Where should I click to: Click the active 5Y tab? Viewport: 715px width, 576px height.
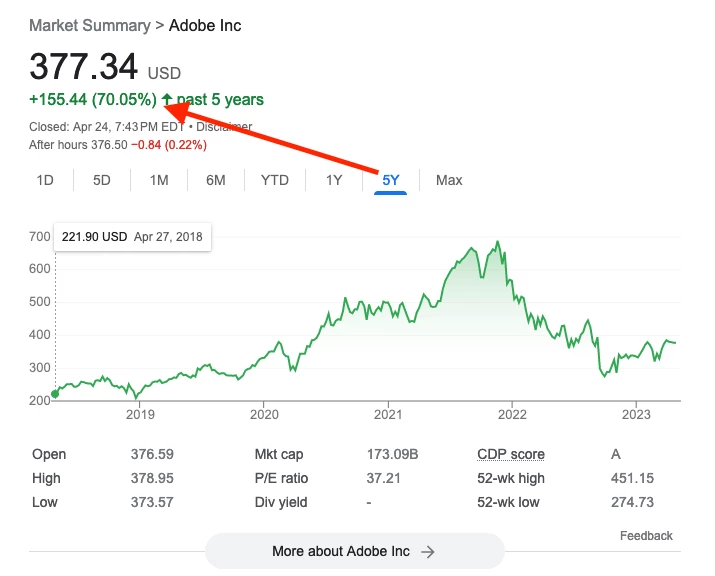[391, 180]
